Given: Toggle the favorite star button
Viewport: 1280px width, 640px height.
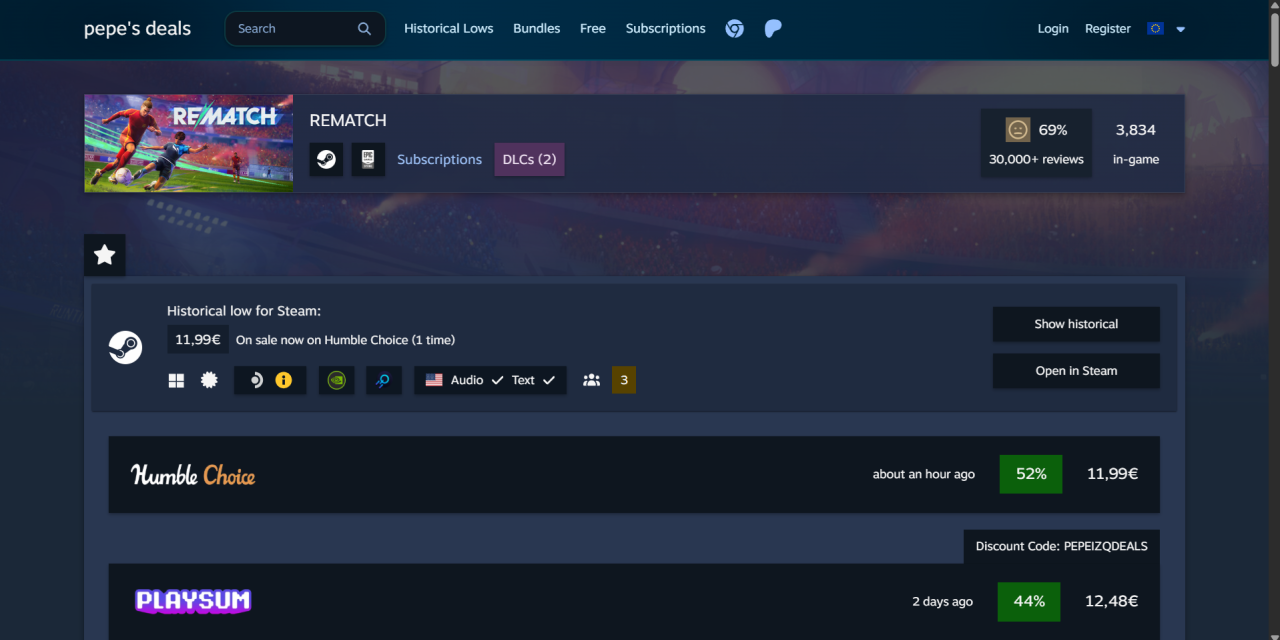Looking at the screenshot, I should [105, 255].
